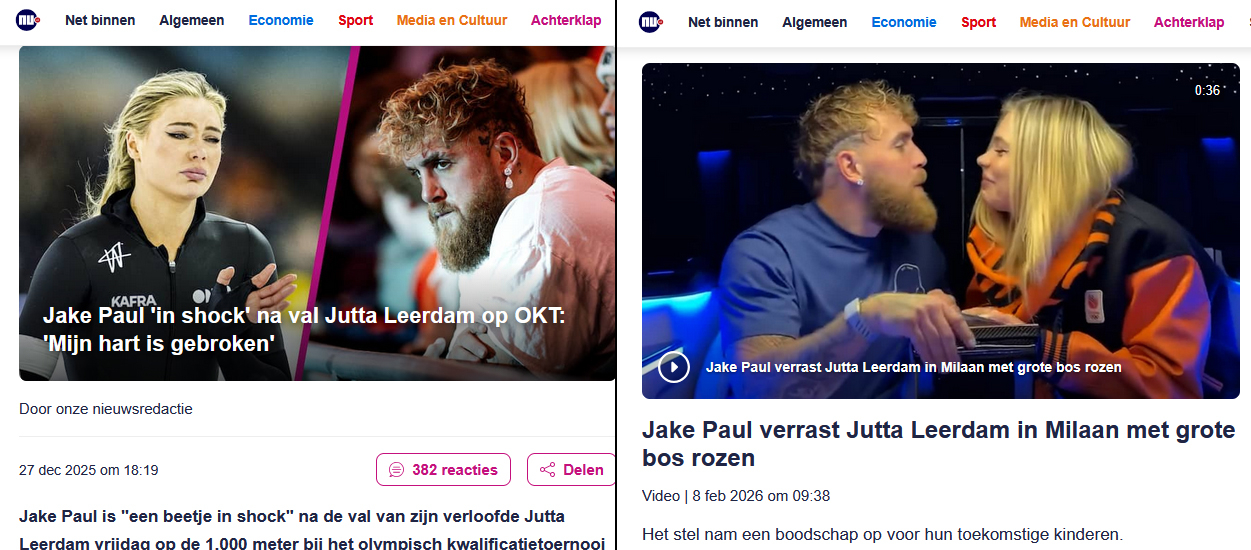1251x550 pixels.
Task: Open Achterklap in right navigation bar
Action: coord(1189,22)
